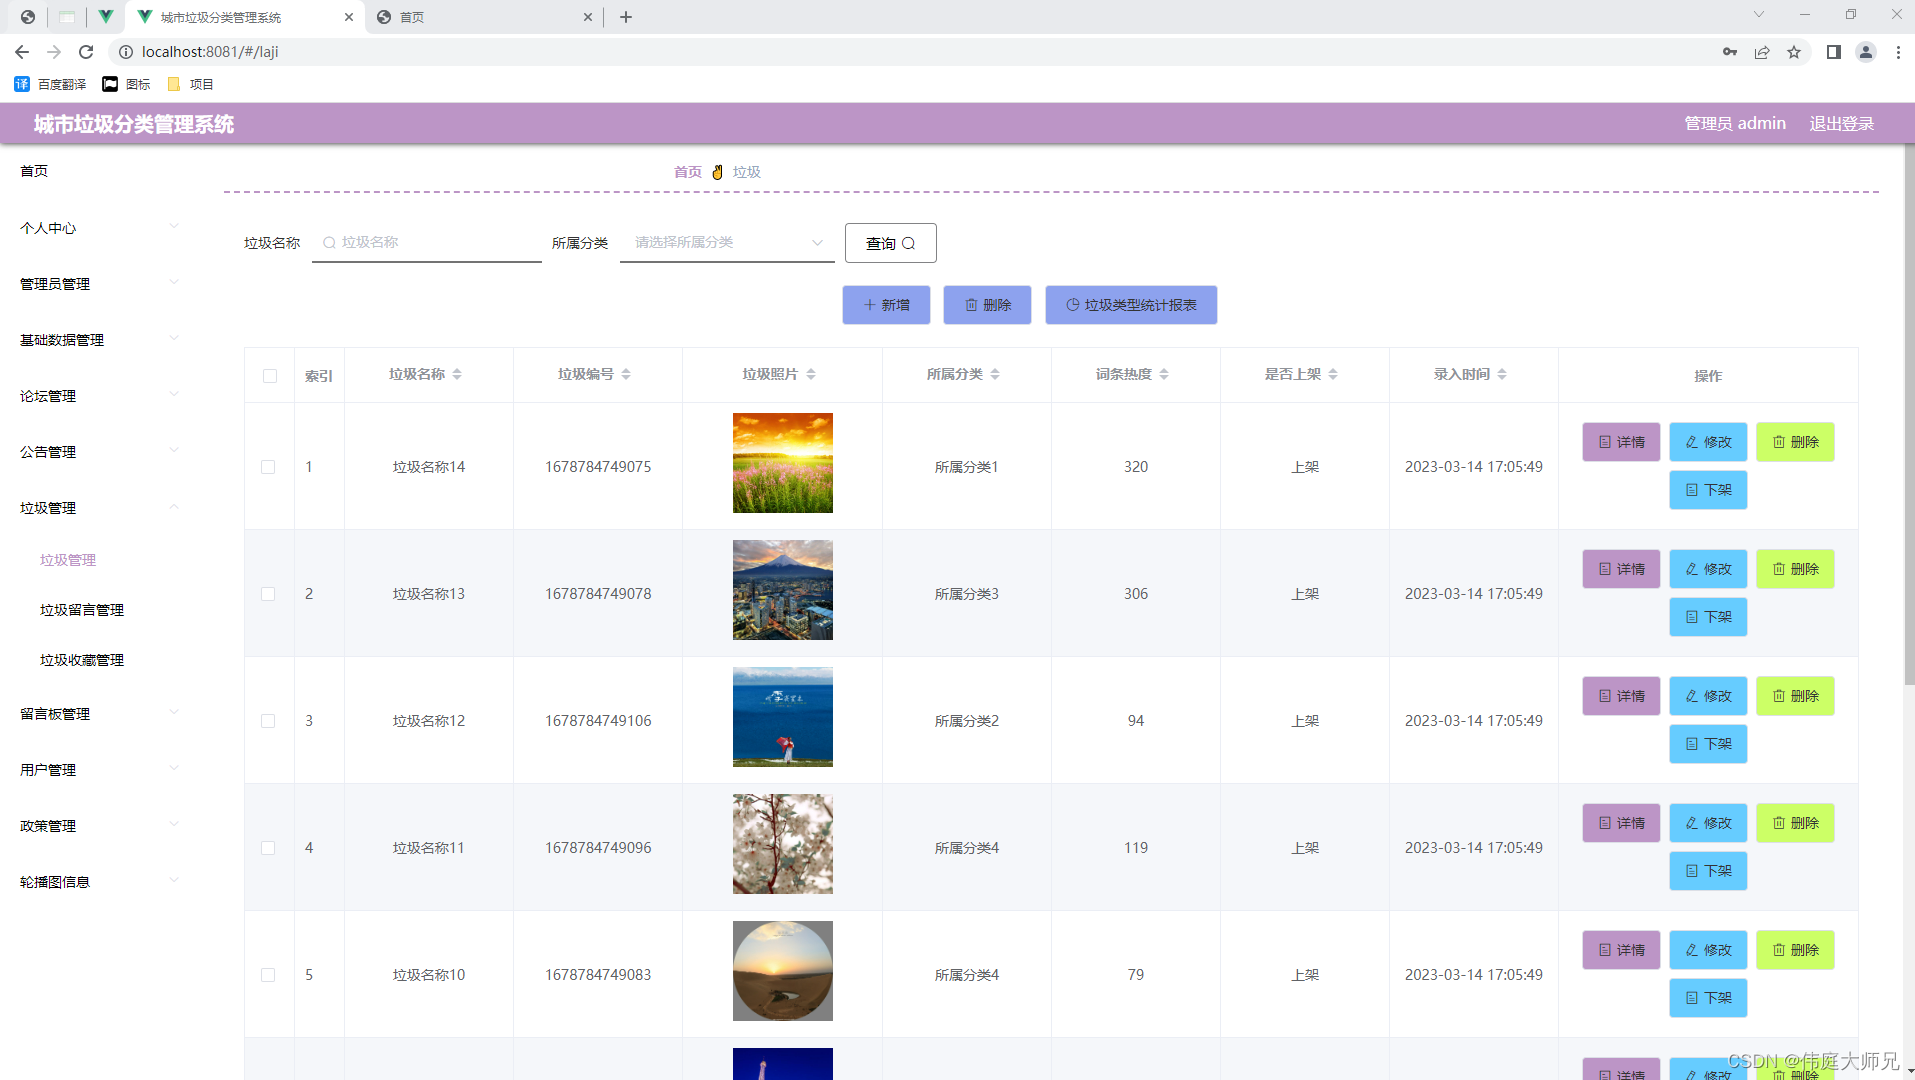This screenshot has width=1915, height=1080.
Task: Open the browser profile avatar icon
Action: (x=1866, y=52)
